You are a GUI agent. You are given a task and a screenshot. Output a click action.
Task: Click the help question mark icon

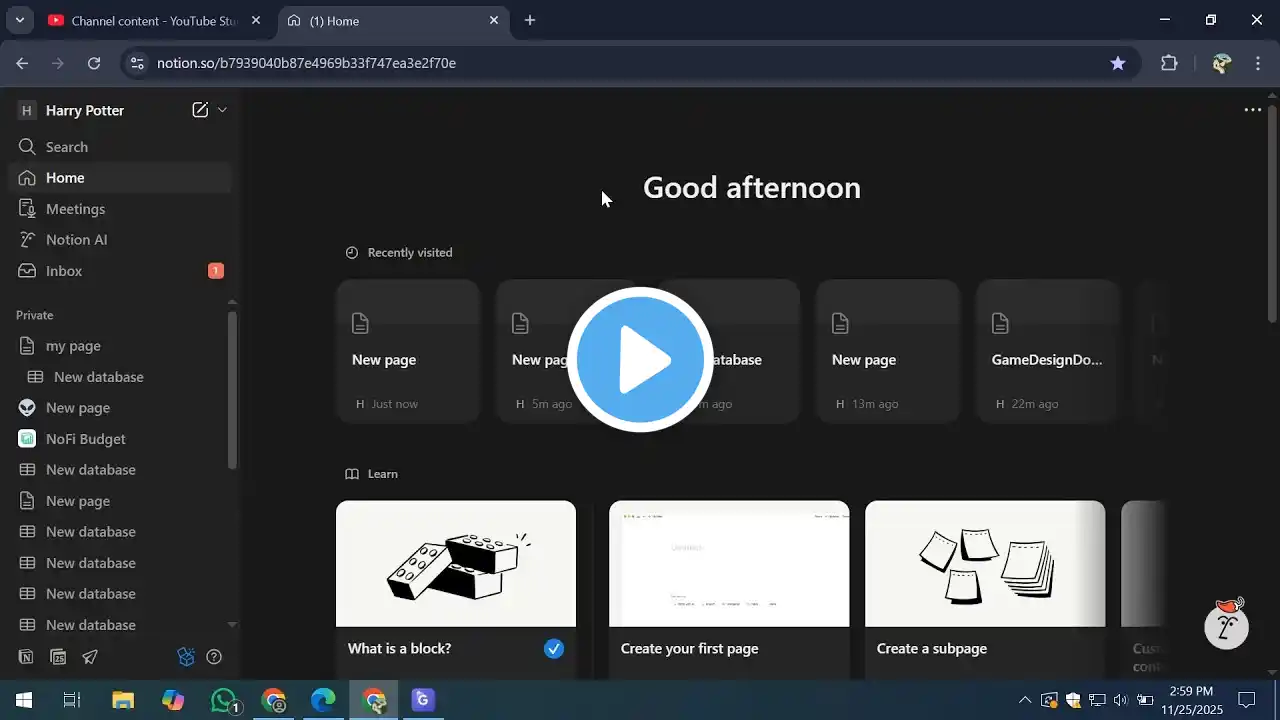click(214, 657)
